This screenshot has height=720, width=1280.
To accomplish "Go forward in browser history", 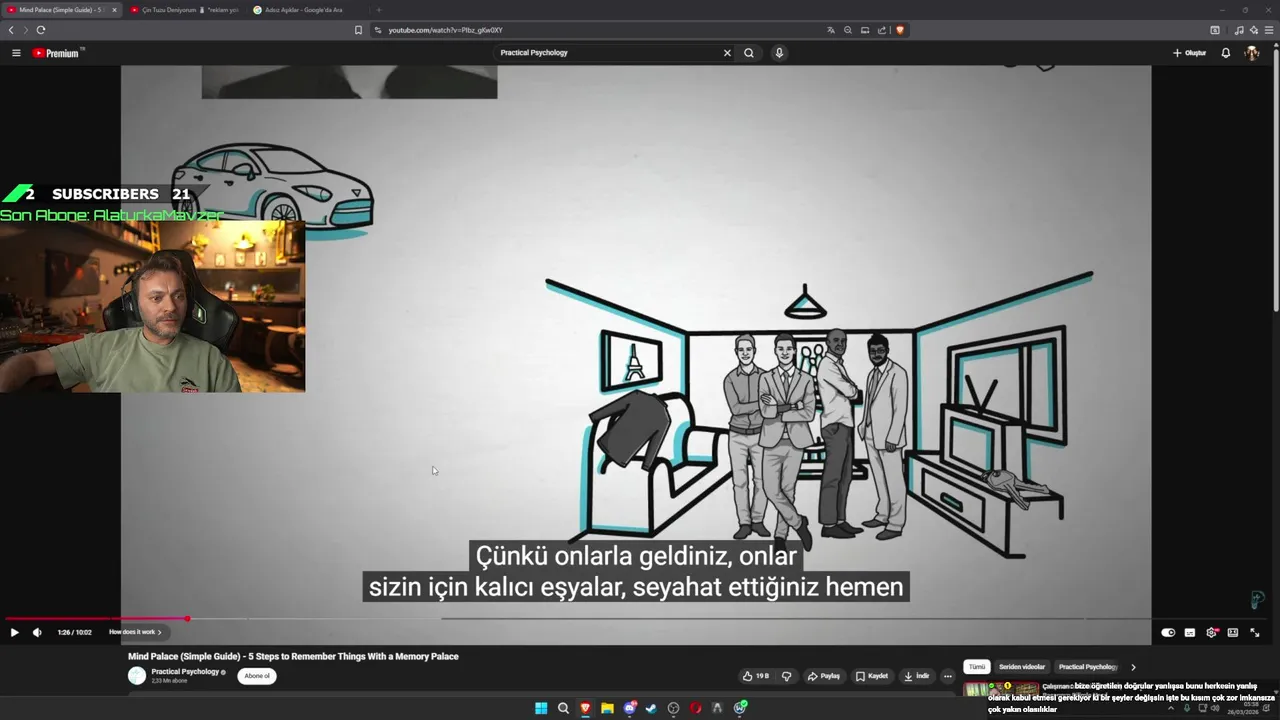I will click(26, 30).
